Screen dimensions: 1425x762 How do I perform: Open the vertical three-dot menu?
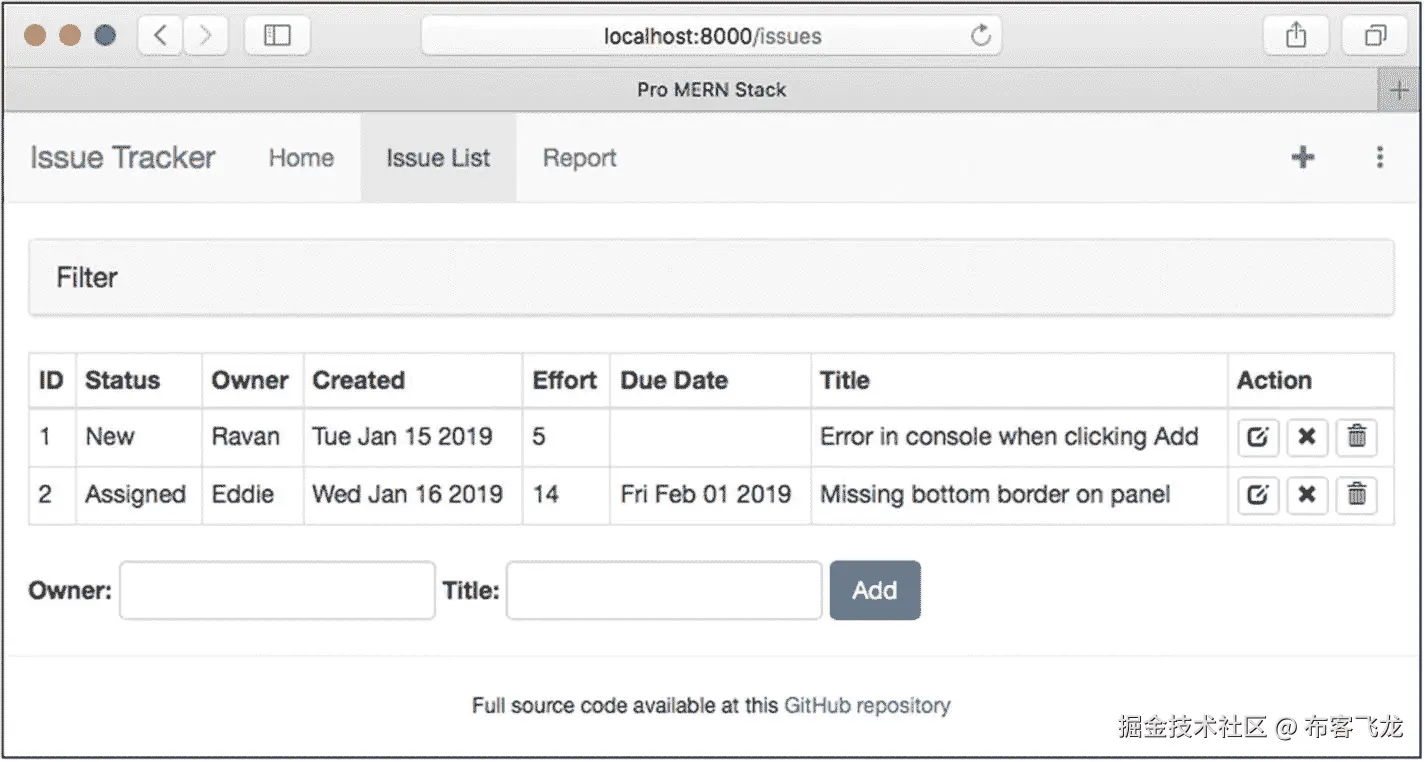click(x=1380, y=157)
